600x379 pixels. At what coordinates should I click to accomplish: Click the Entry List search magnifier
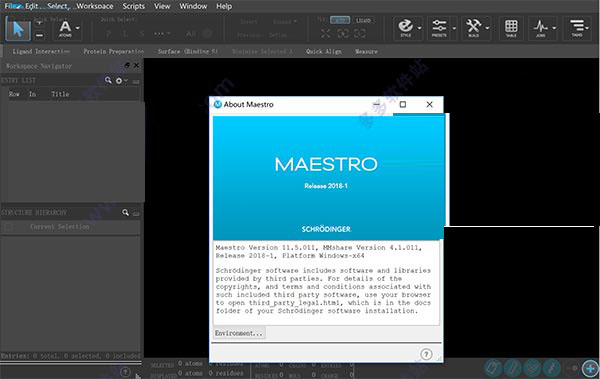point(108,80)
